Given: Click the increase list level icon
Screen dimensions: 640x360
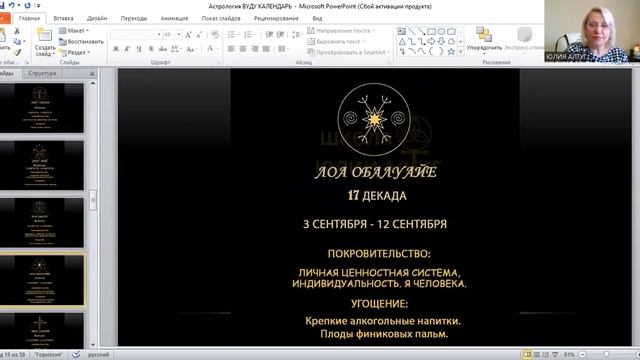Looking at the screenshot, I should point(280,35).
